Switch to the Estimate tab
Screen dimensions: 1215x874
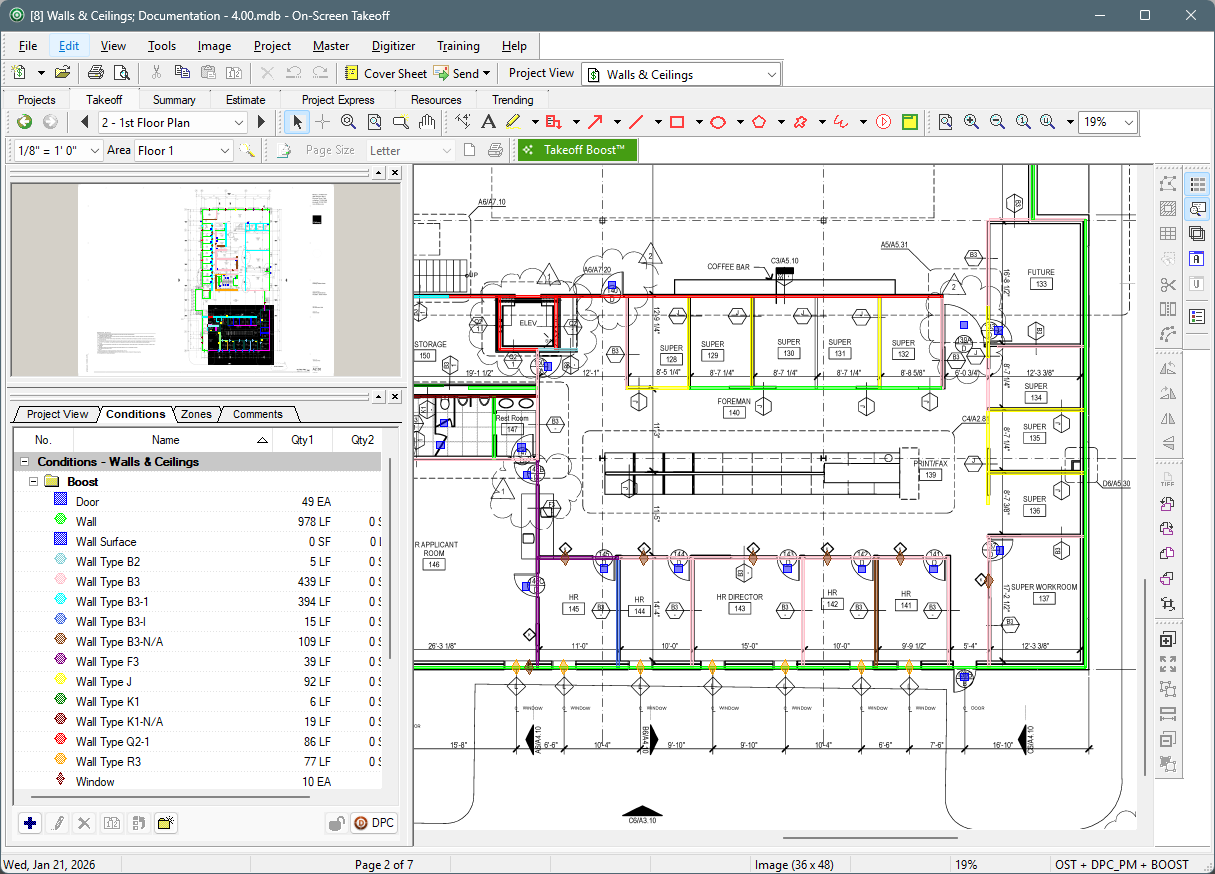[x=245, y=100]
